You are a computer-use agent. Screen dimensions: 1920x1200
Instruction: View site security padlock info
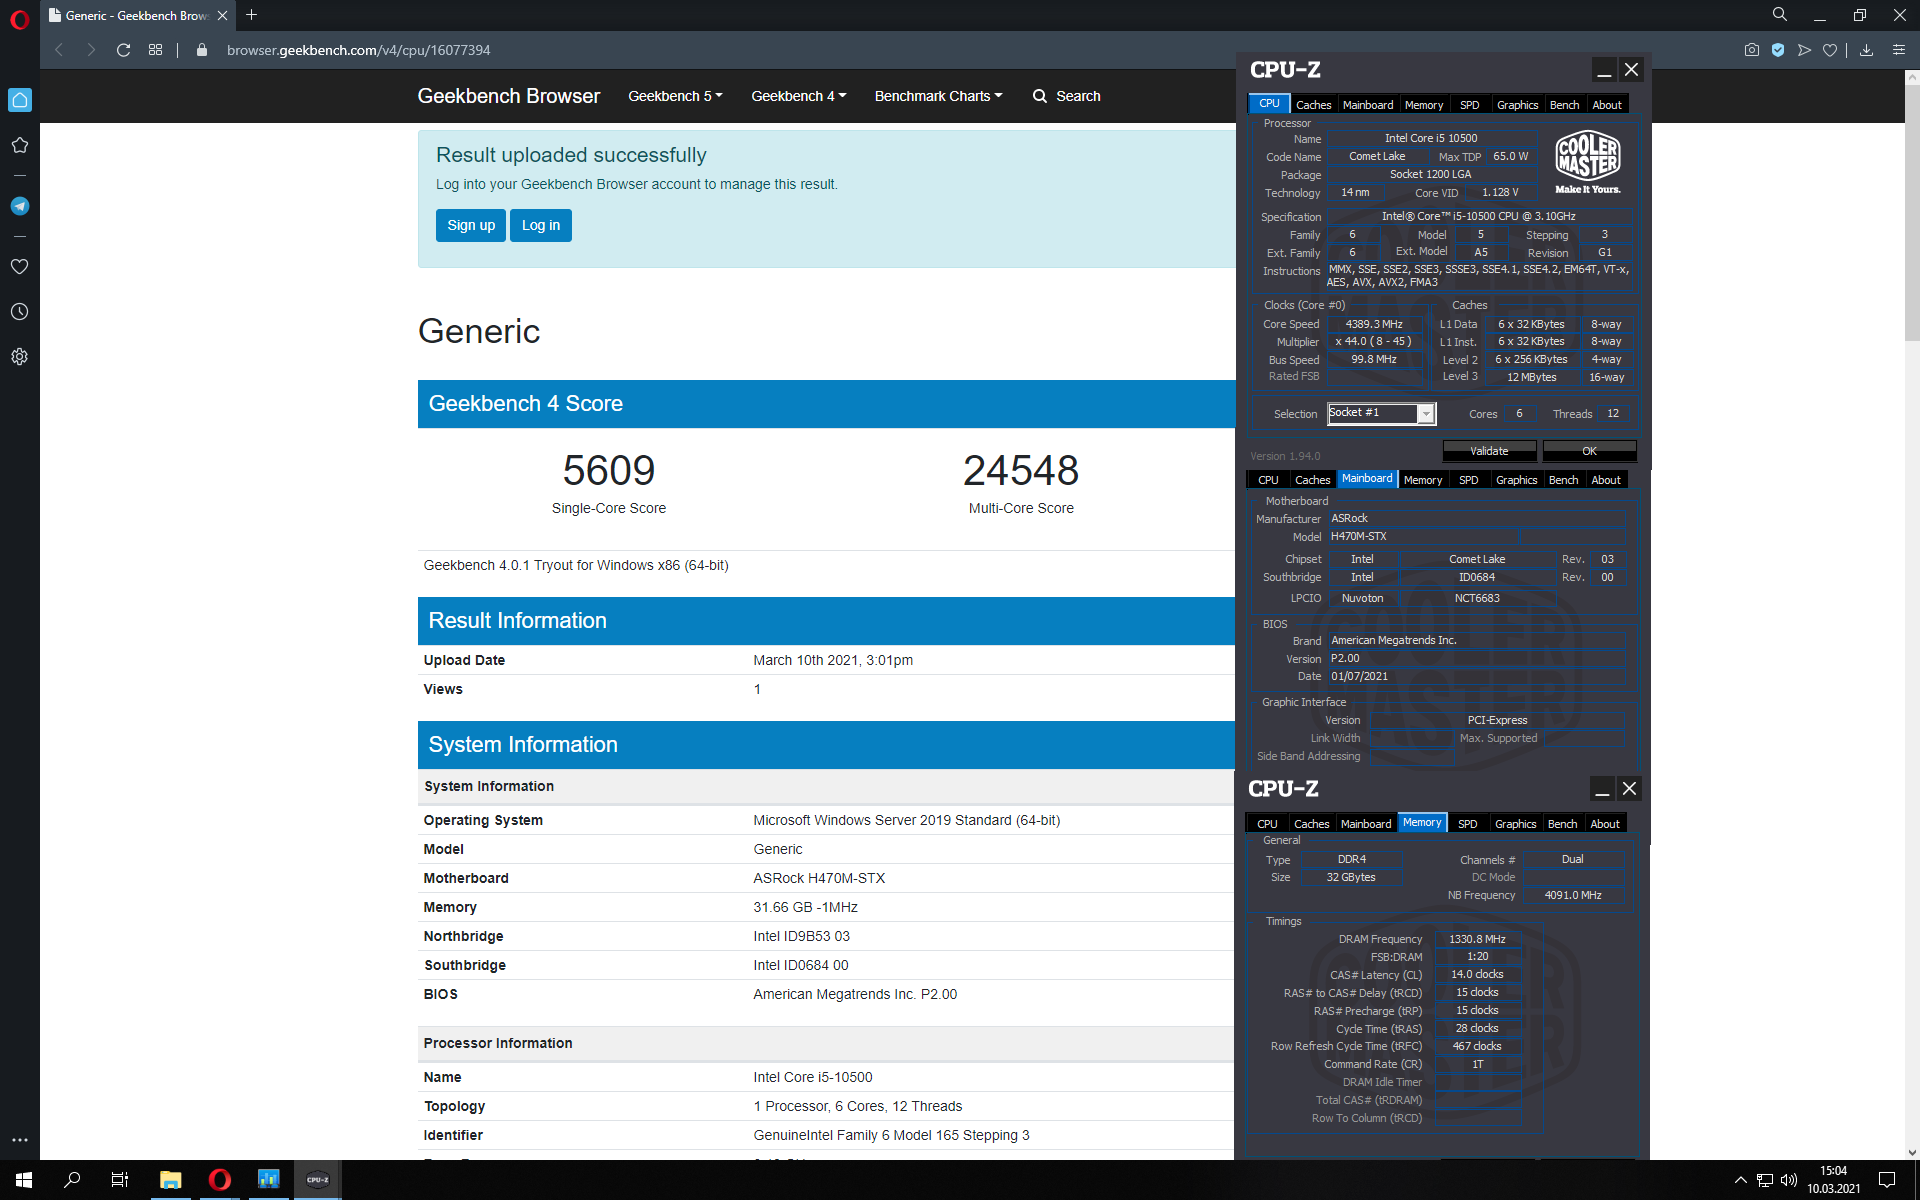202,50
